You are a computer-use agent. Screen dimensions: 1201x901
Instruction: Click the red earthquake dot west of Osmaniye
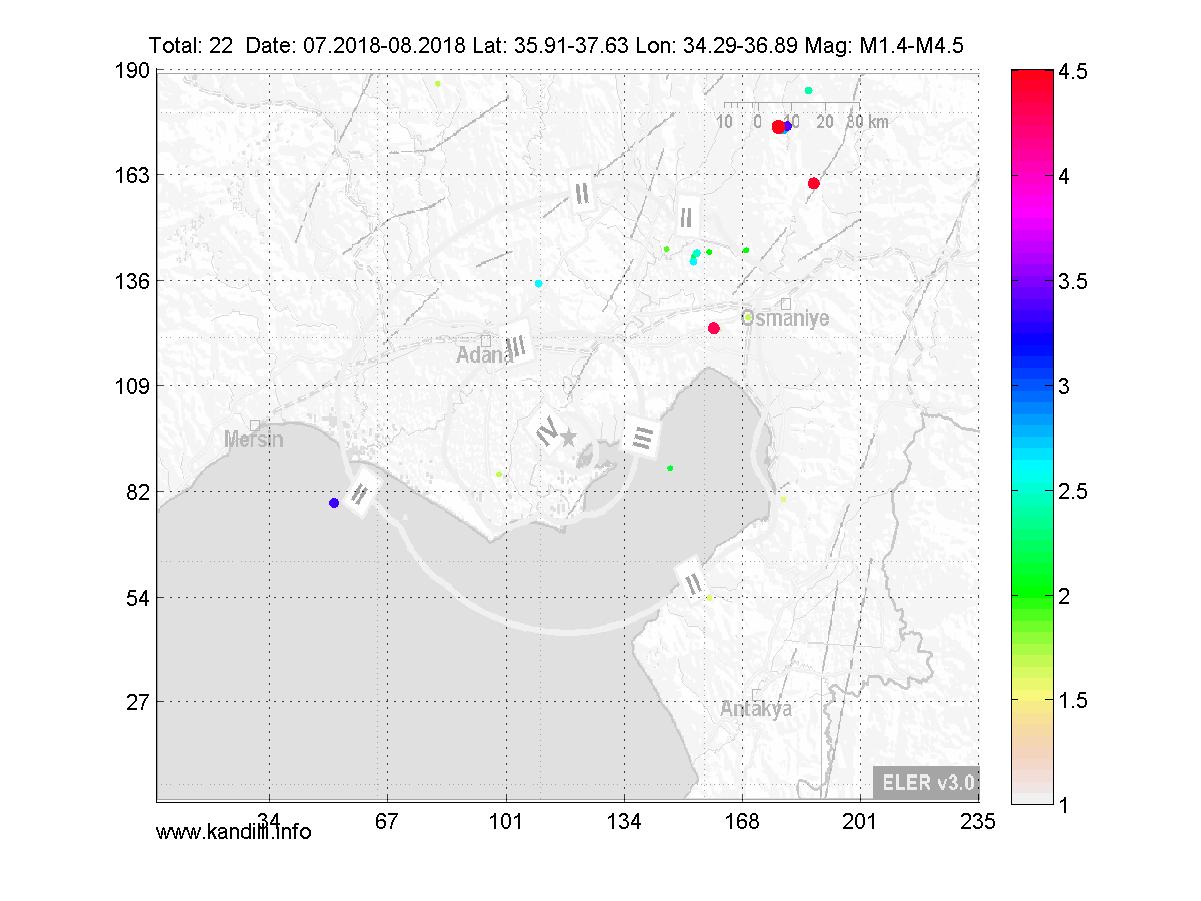coord(714,328)
